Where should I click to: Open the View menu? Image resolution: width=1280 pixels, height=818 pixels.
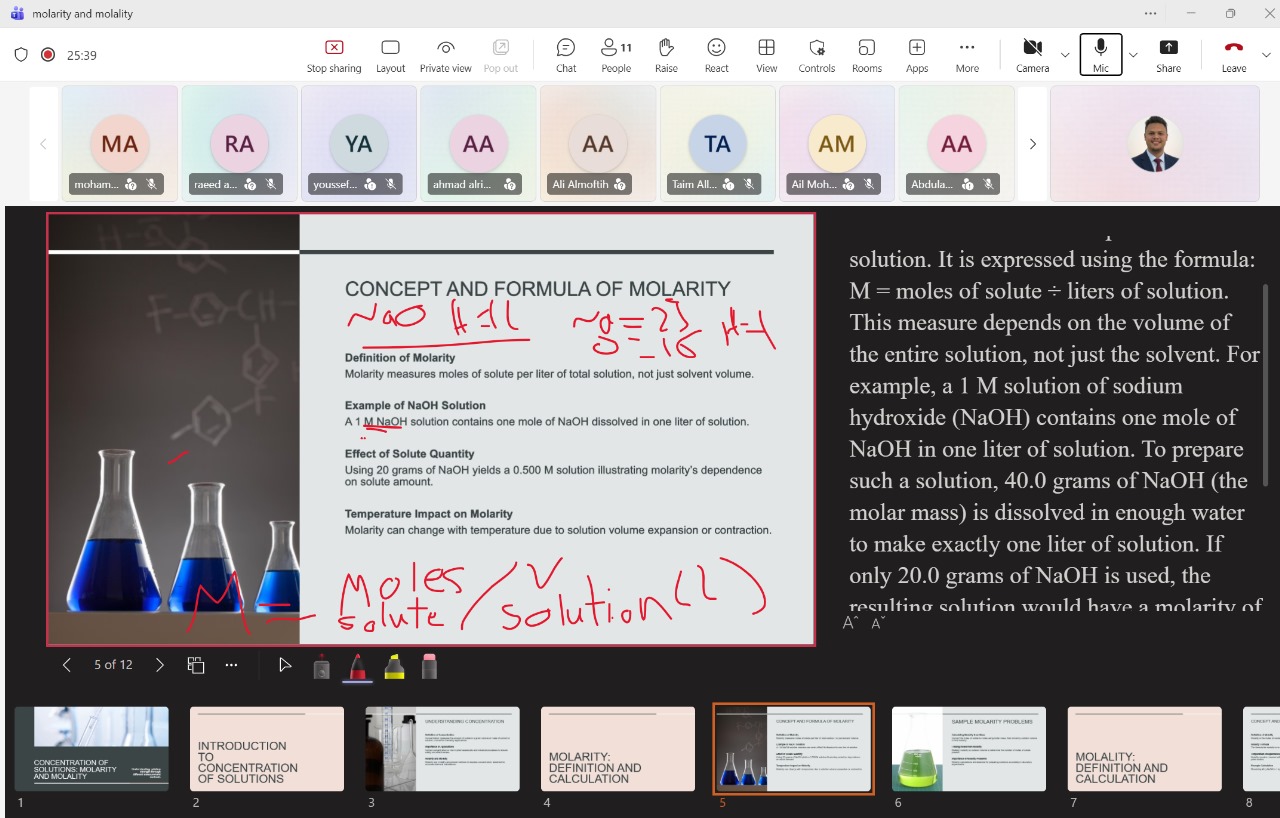766,55
